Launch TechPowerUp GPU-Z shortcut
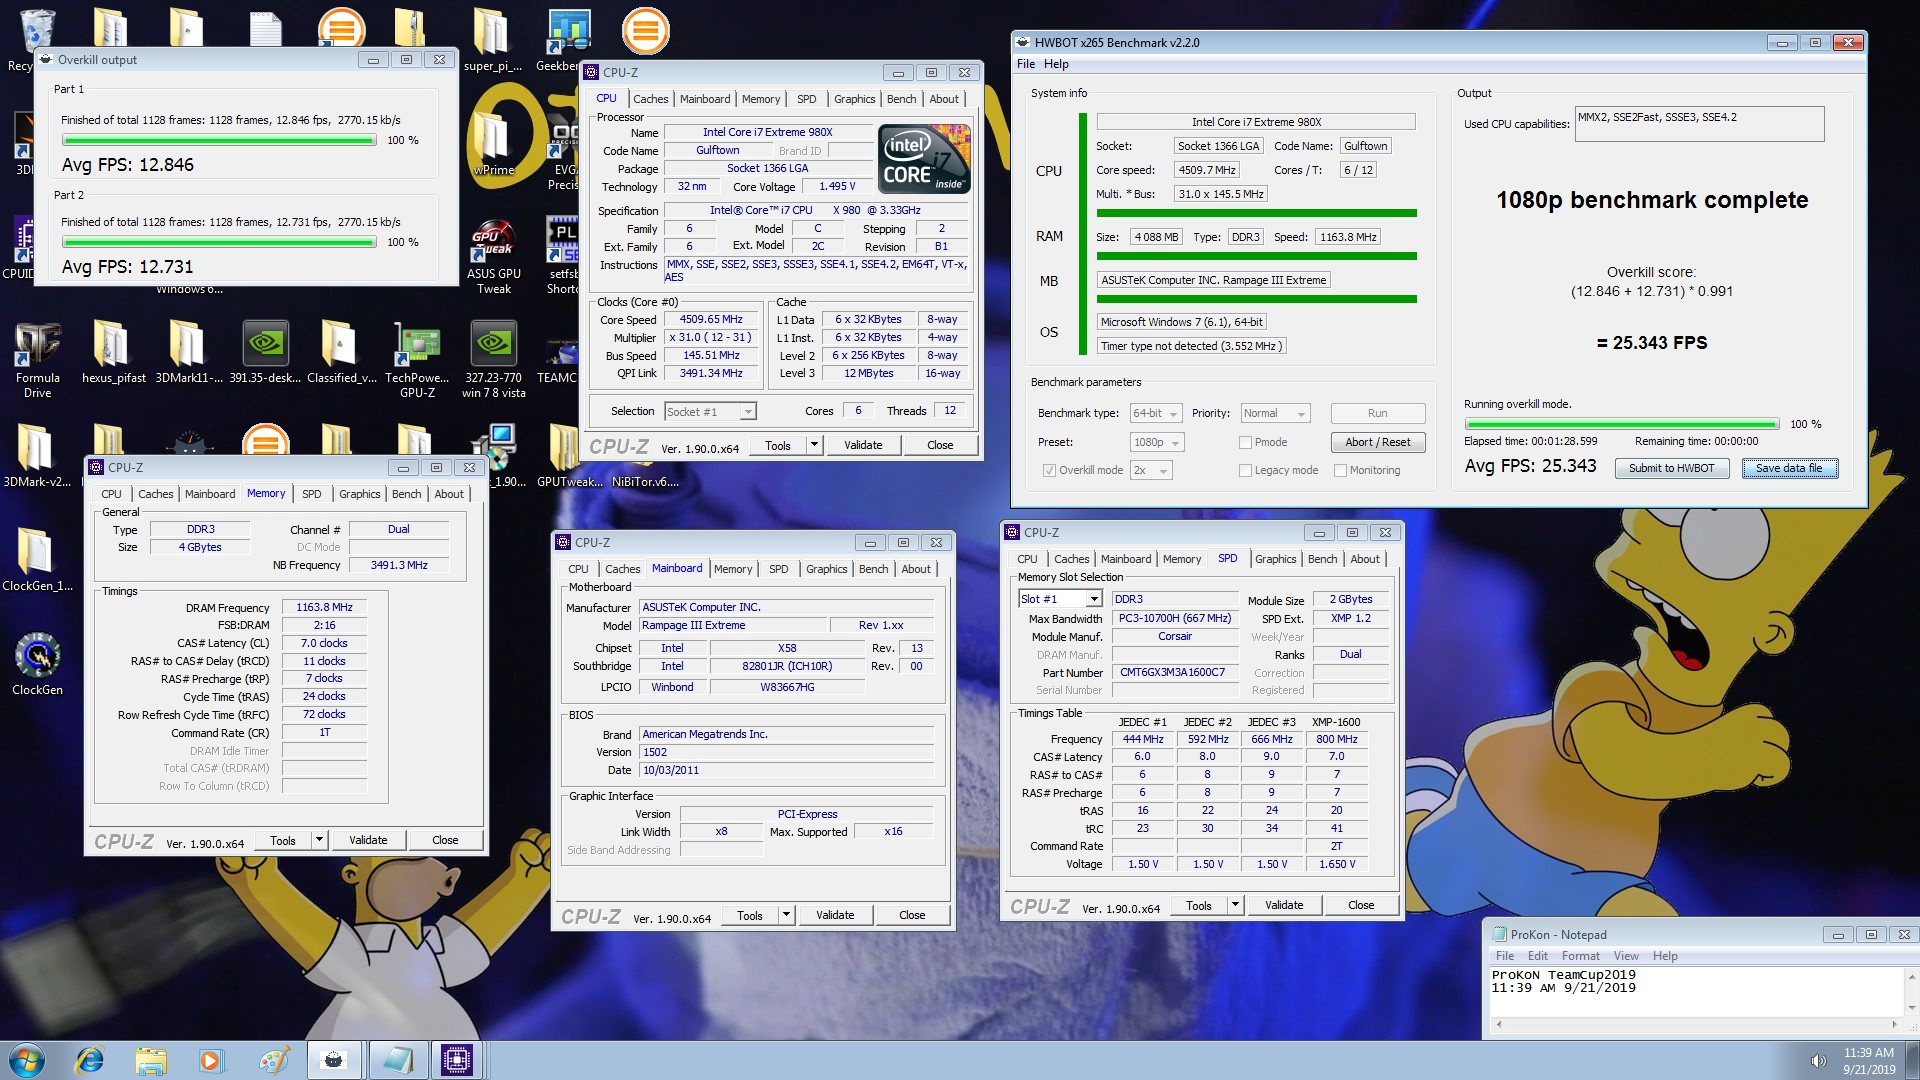The width and height of the screenshot is (1920, 1080). pos(417,358)
